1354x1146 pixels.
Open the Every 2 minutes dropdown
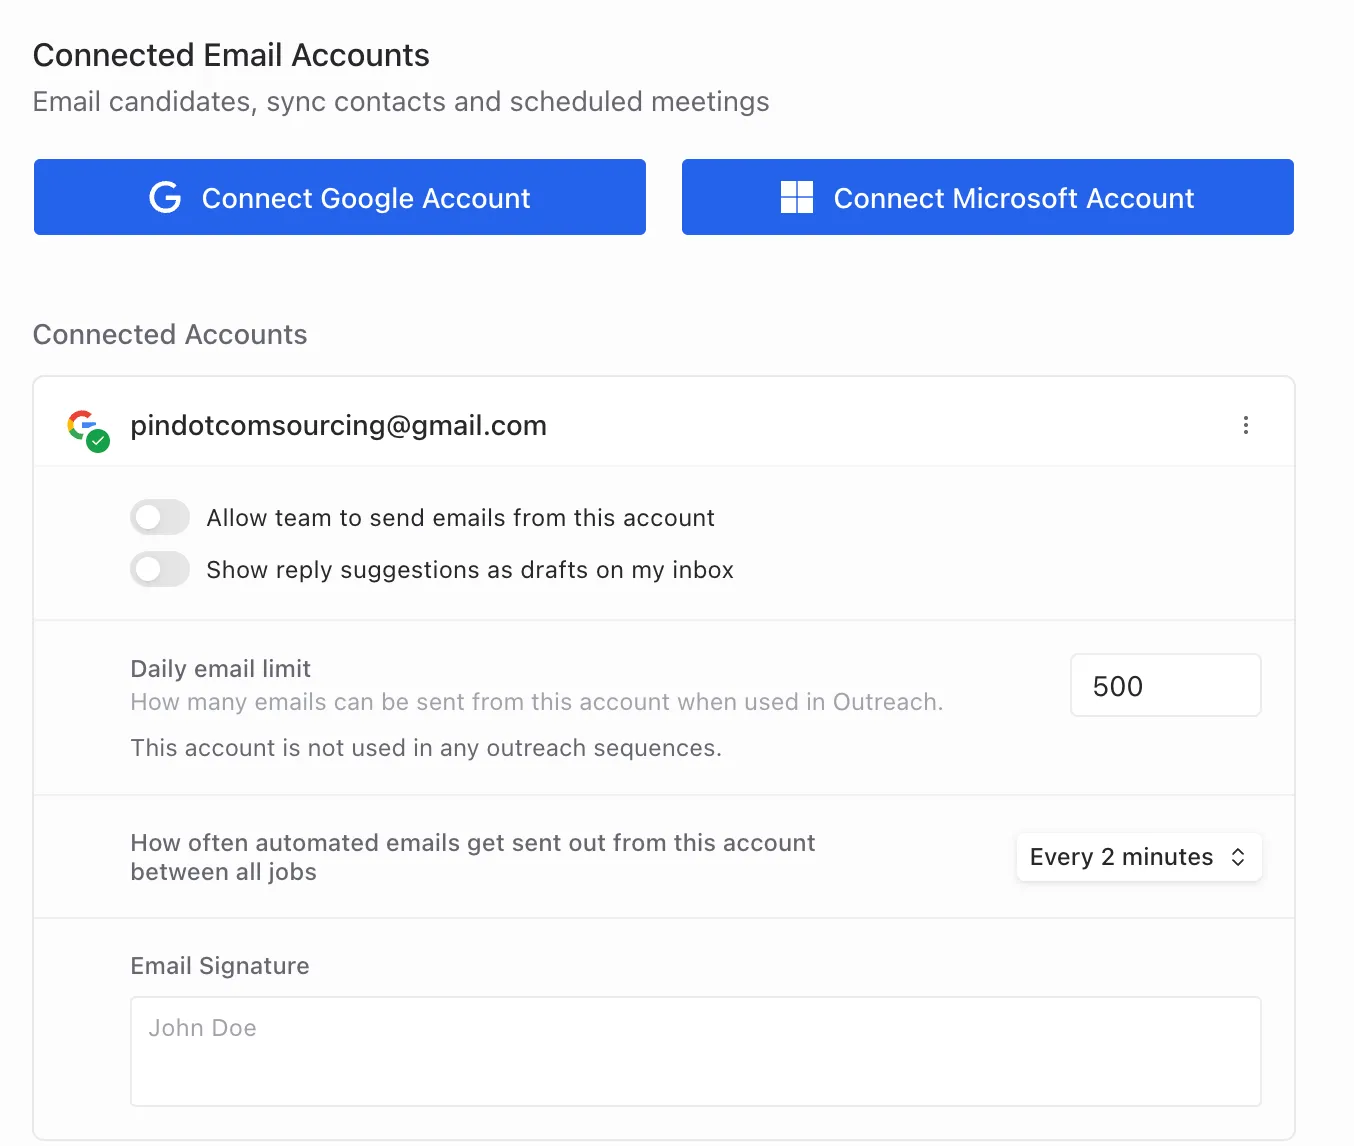1139,857
